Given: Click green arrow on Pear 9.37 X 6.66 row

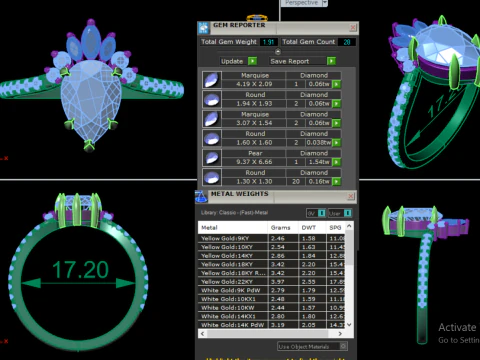Looking at the screenshot, I should [337, 162].
